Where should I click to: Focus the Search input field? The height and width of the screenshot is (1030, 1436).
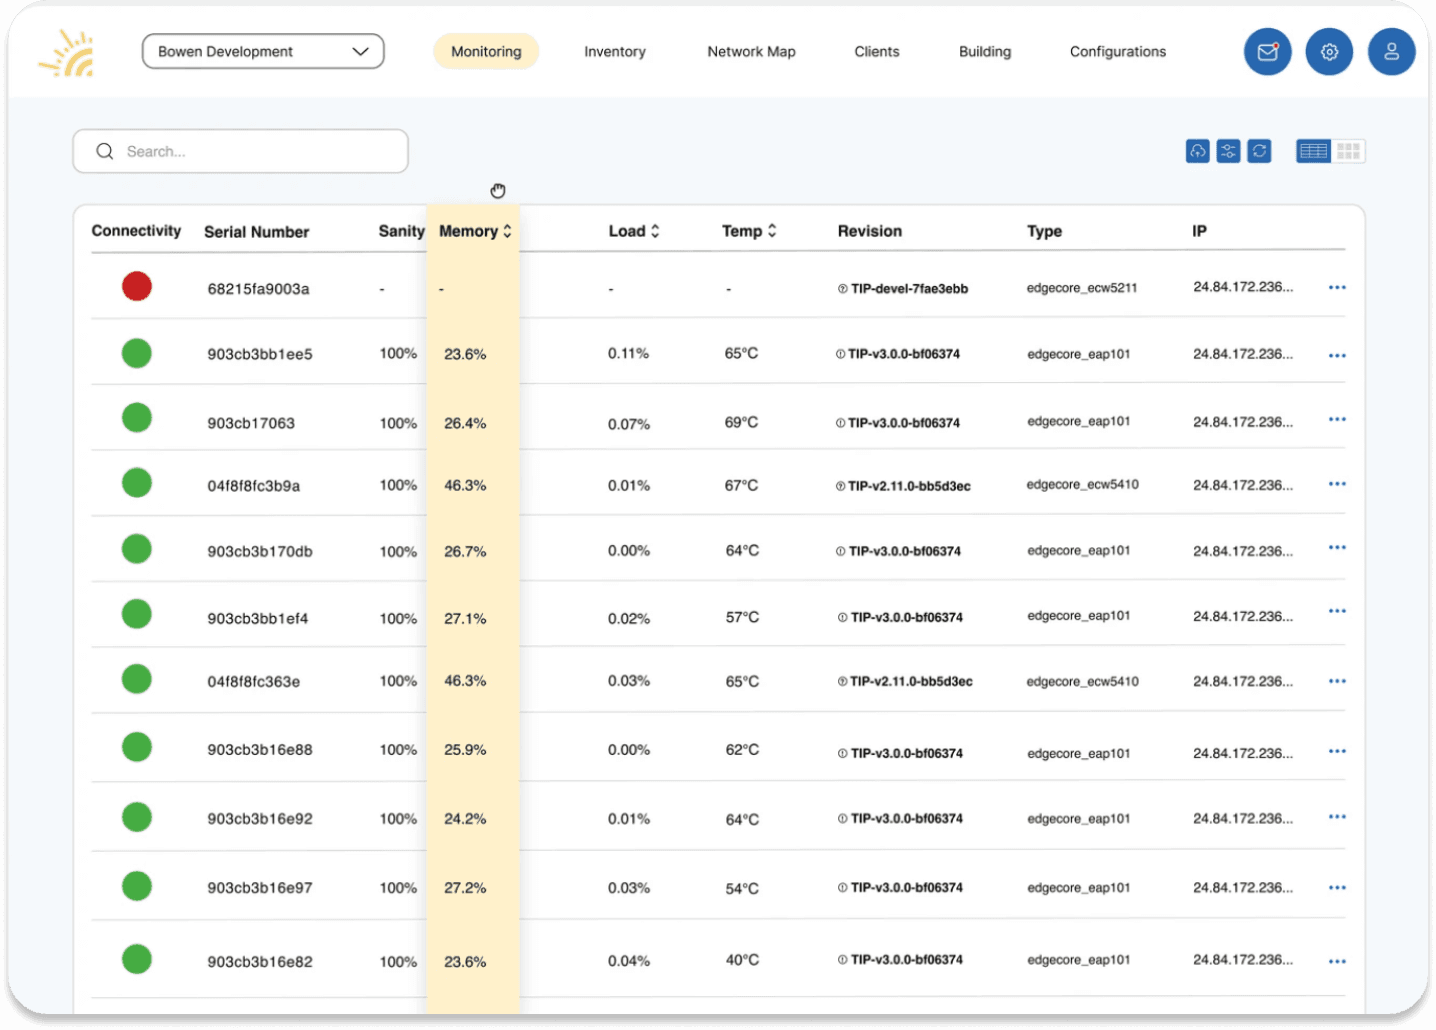240,151
